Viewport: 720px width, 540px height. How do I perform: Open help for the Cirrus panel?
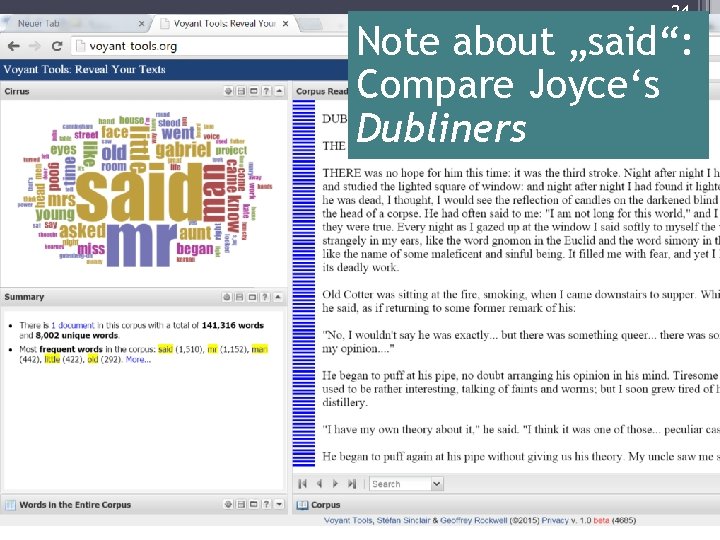point(266,91)
